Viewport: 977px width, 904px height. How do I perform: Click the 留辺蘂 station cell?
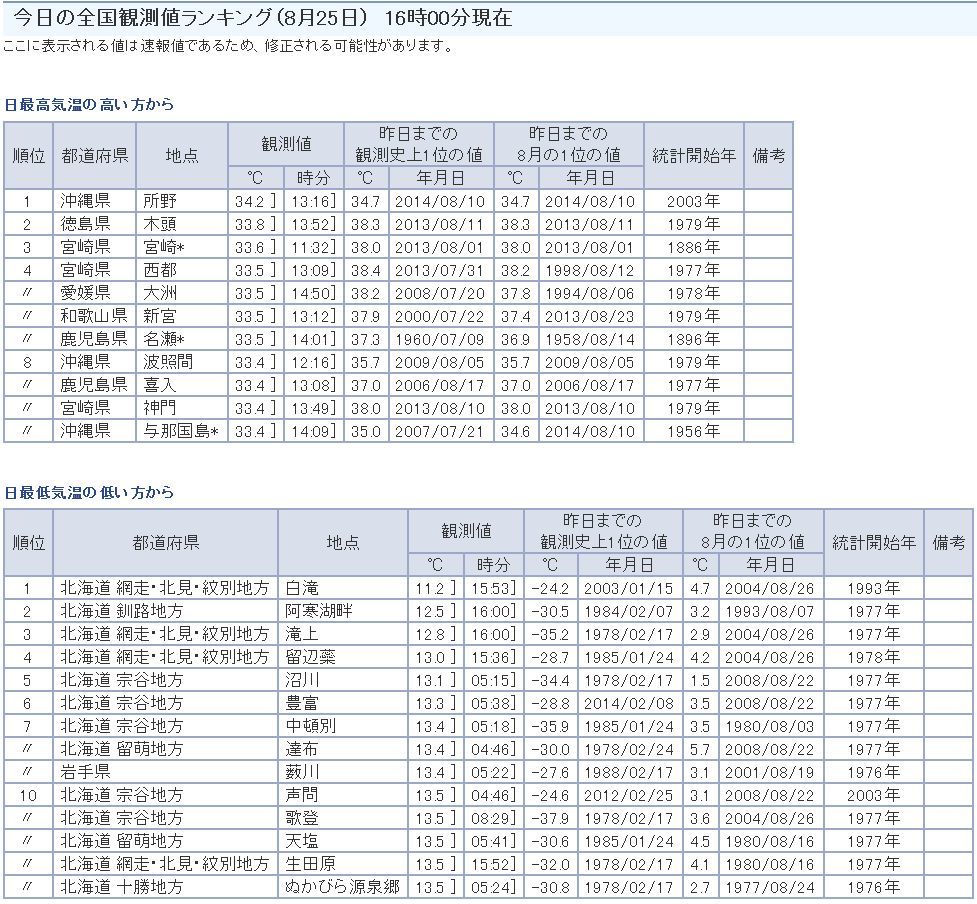click(309, 657)
